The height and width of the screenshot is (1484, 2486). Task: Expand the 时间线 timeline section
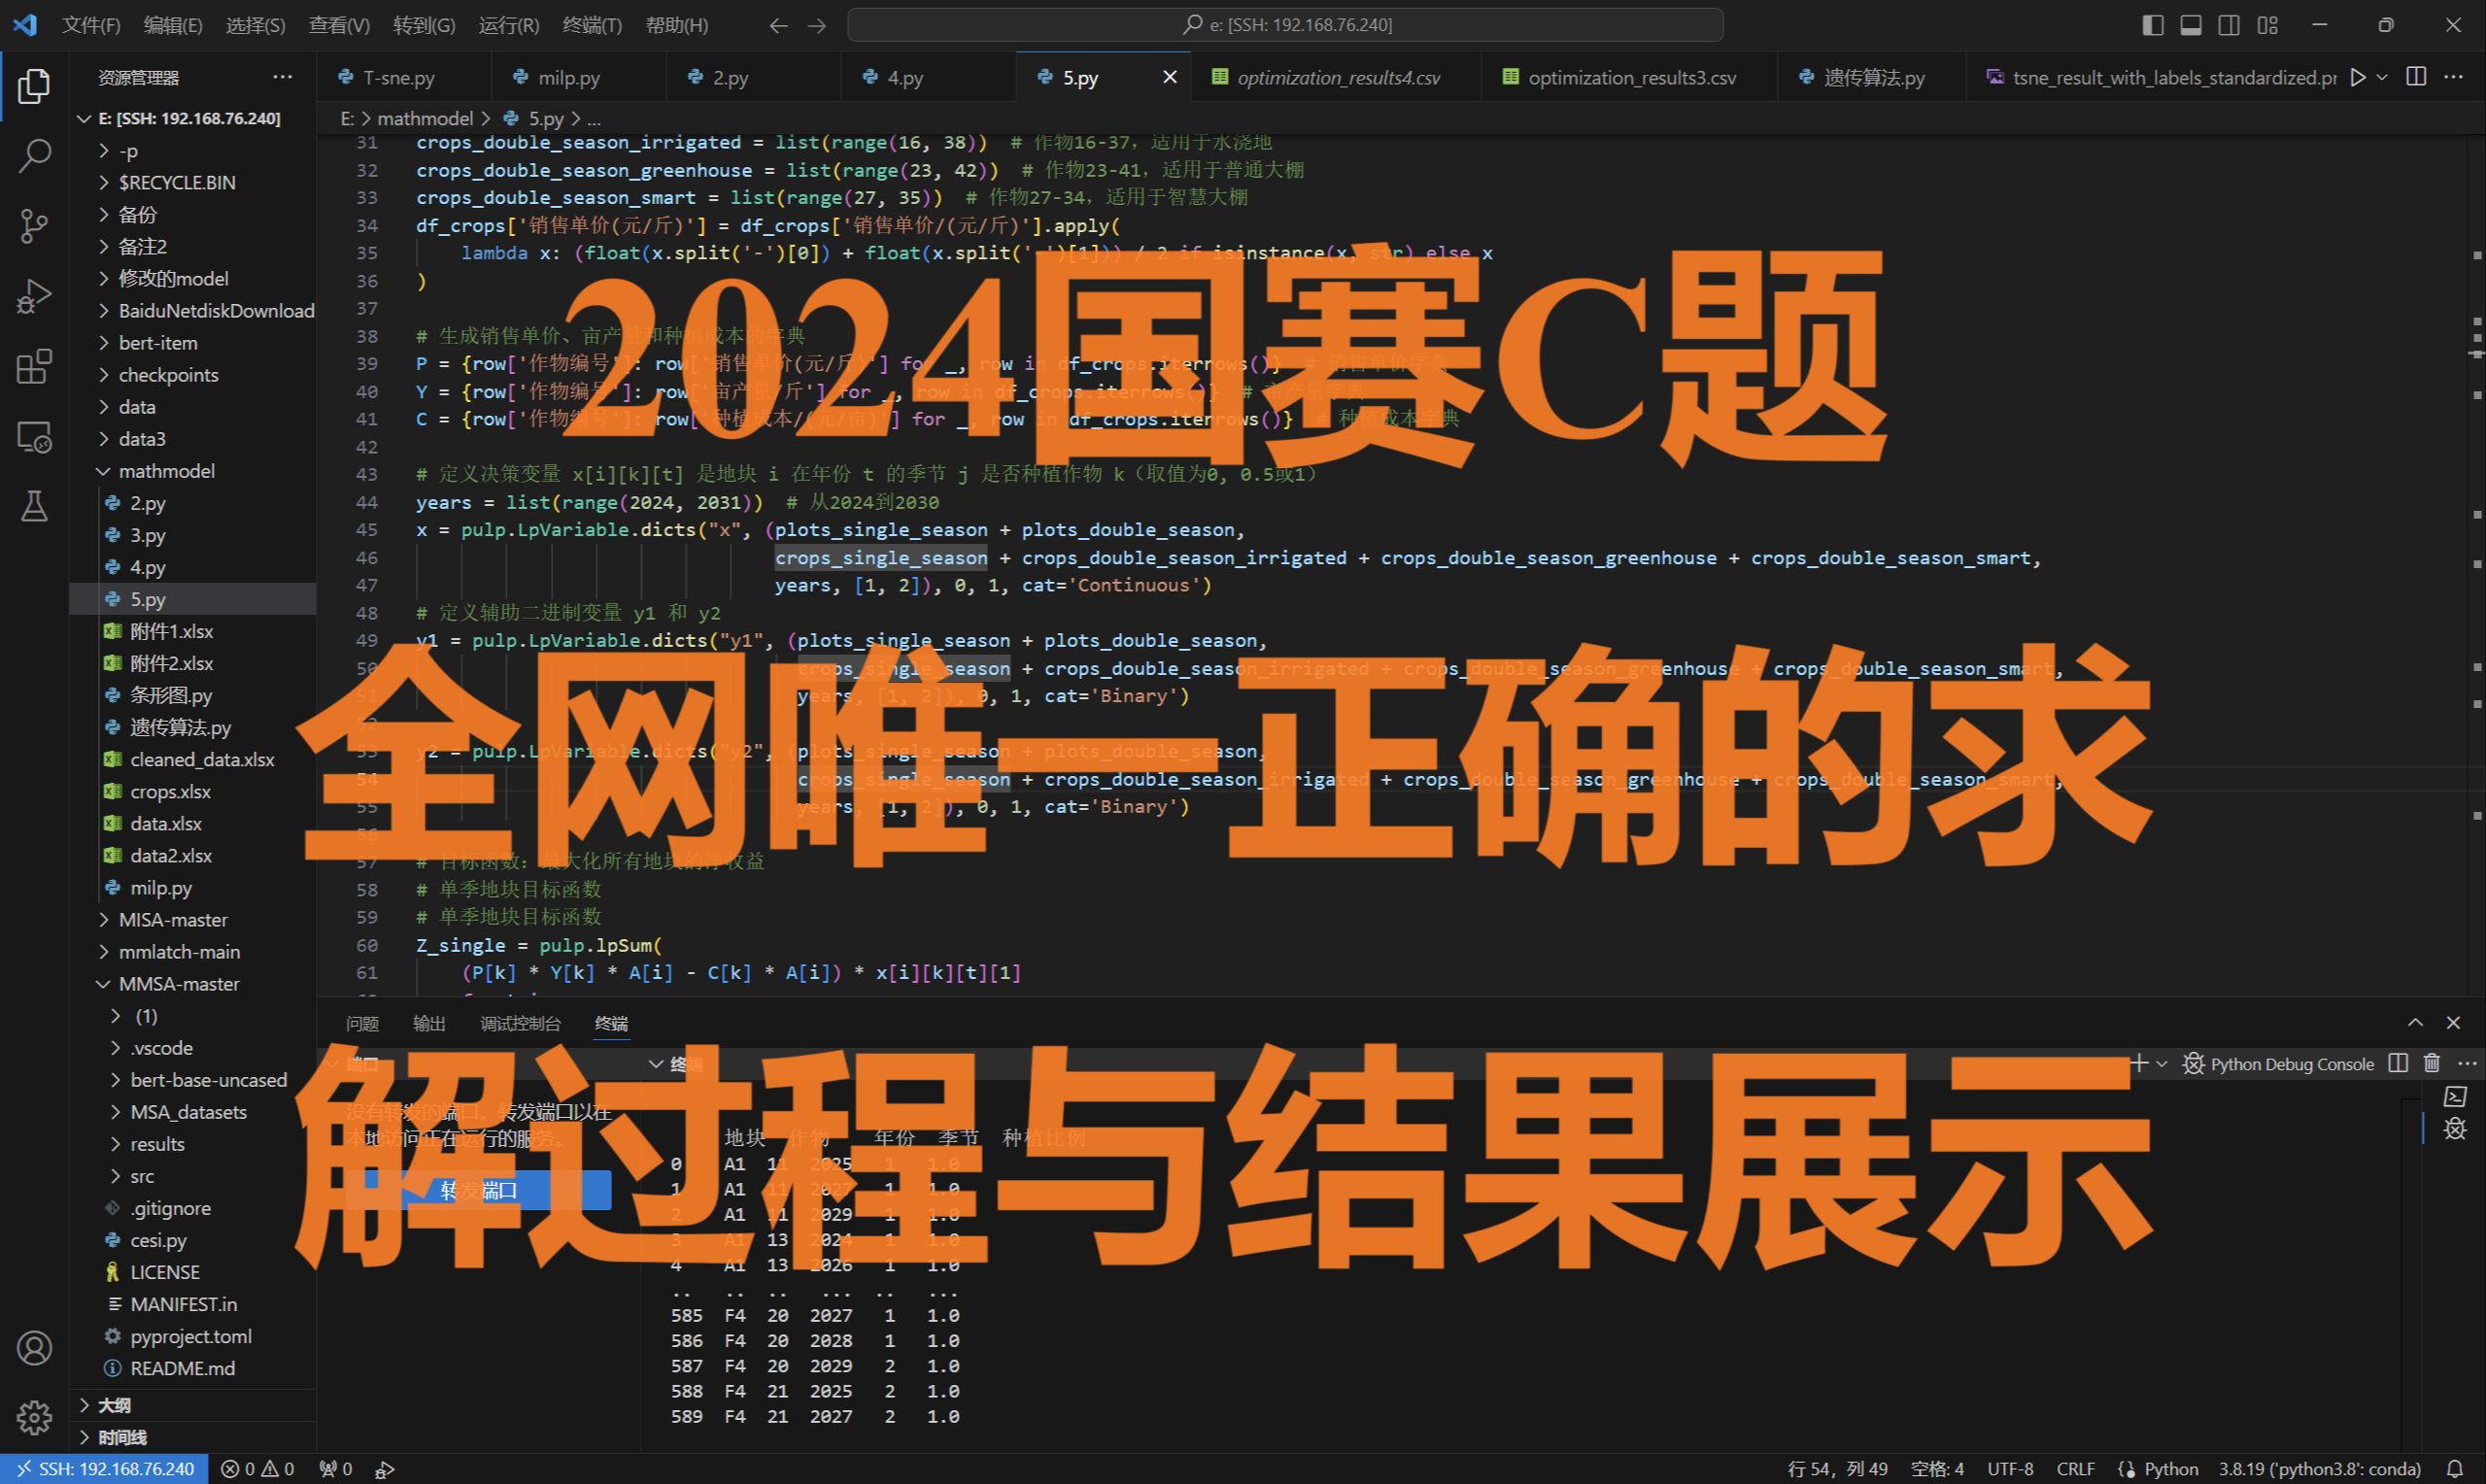122,1437
